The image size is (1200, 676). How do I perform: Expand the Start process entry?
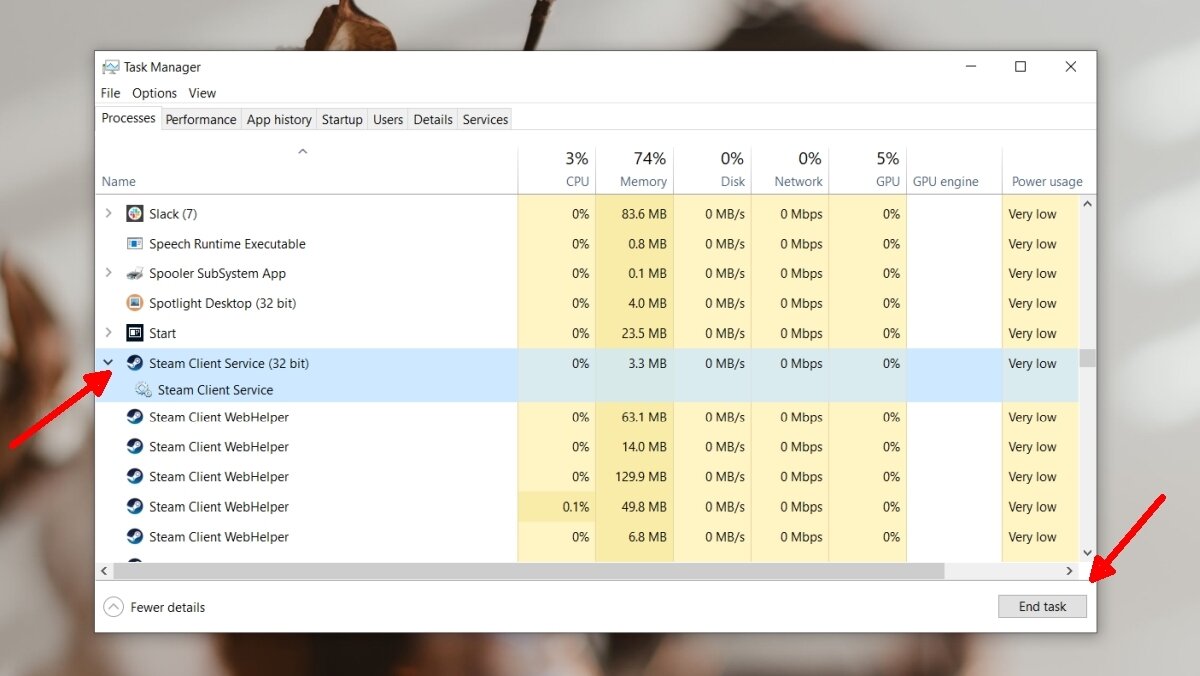point(108,333)
